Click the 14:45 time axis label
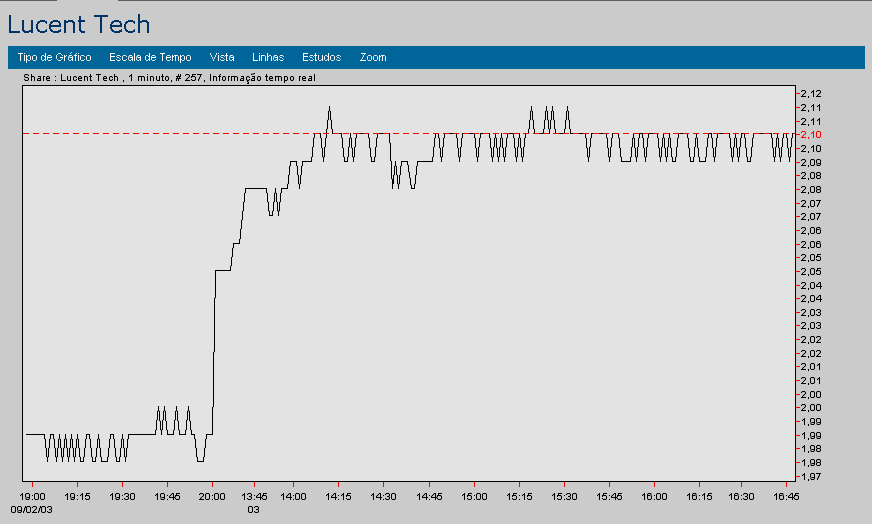This screenshot has width=872, height=524. (429, 496)
